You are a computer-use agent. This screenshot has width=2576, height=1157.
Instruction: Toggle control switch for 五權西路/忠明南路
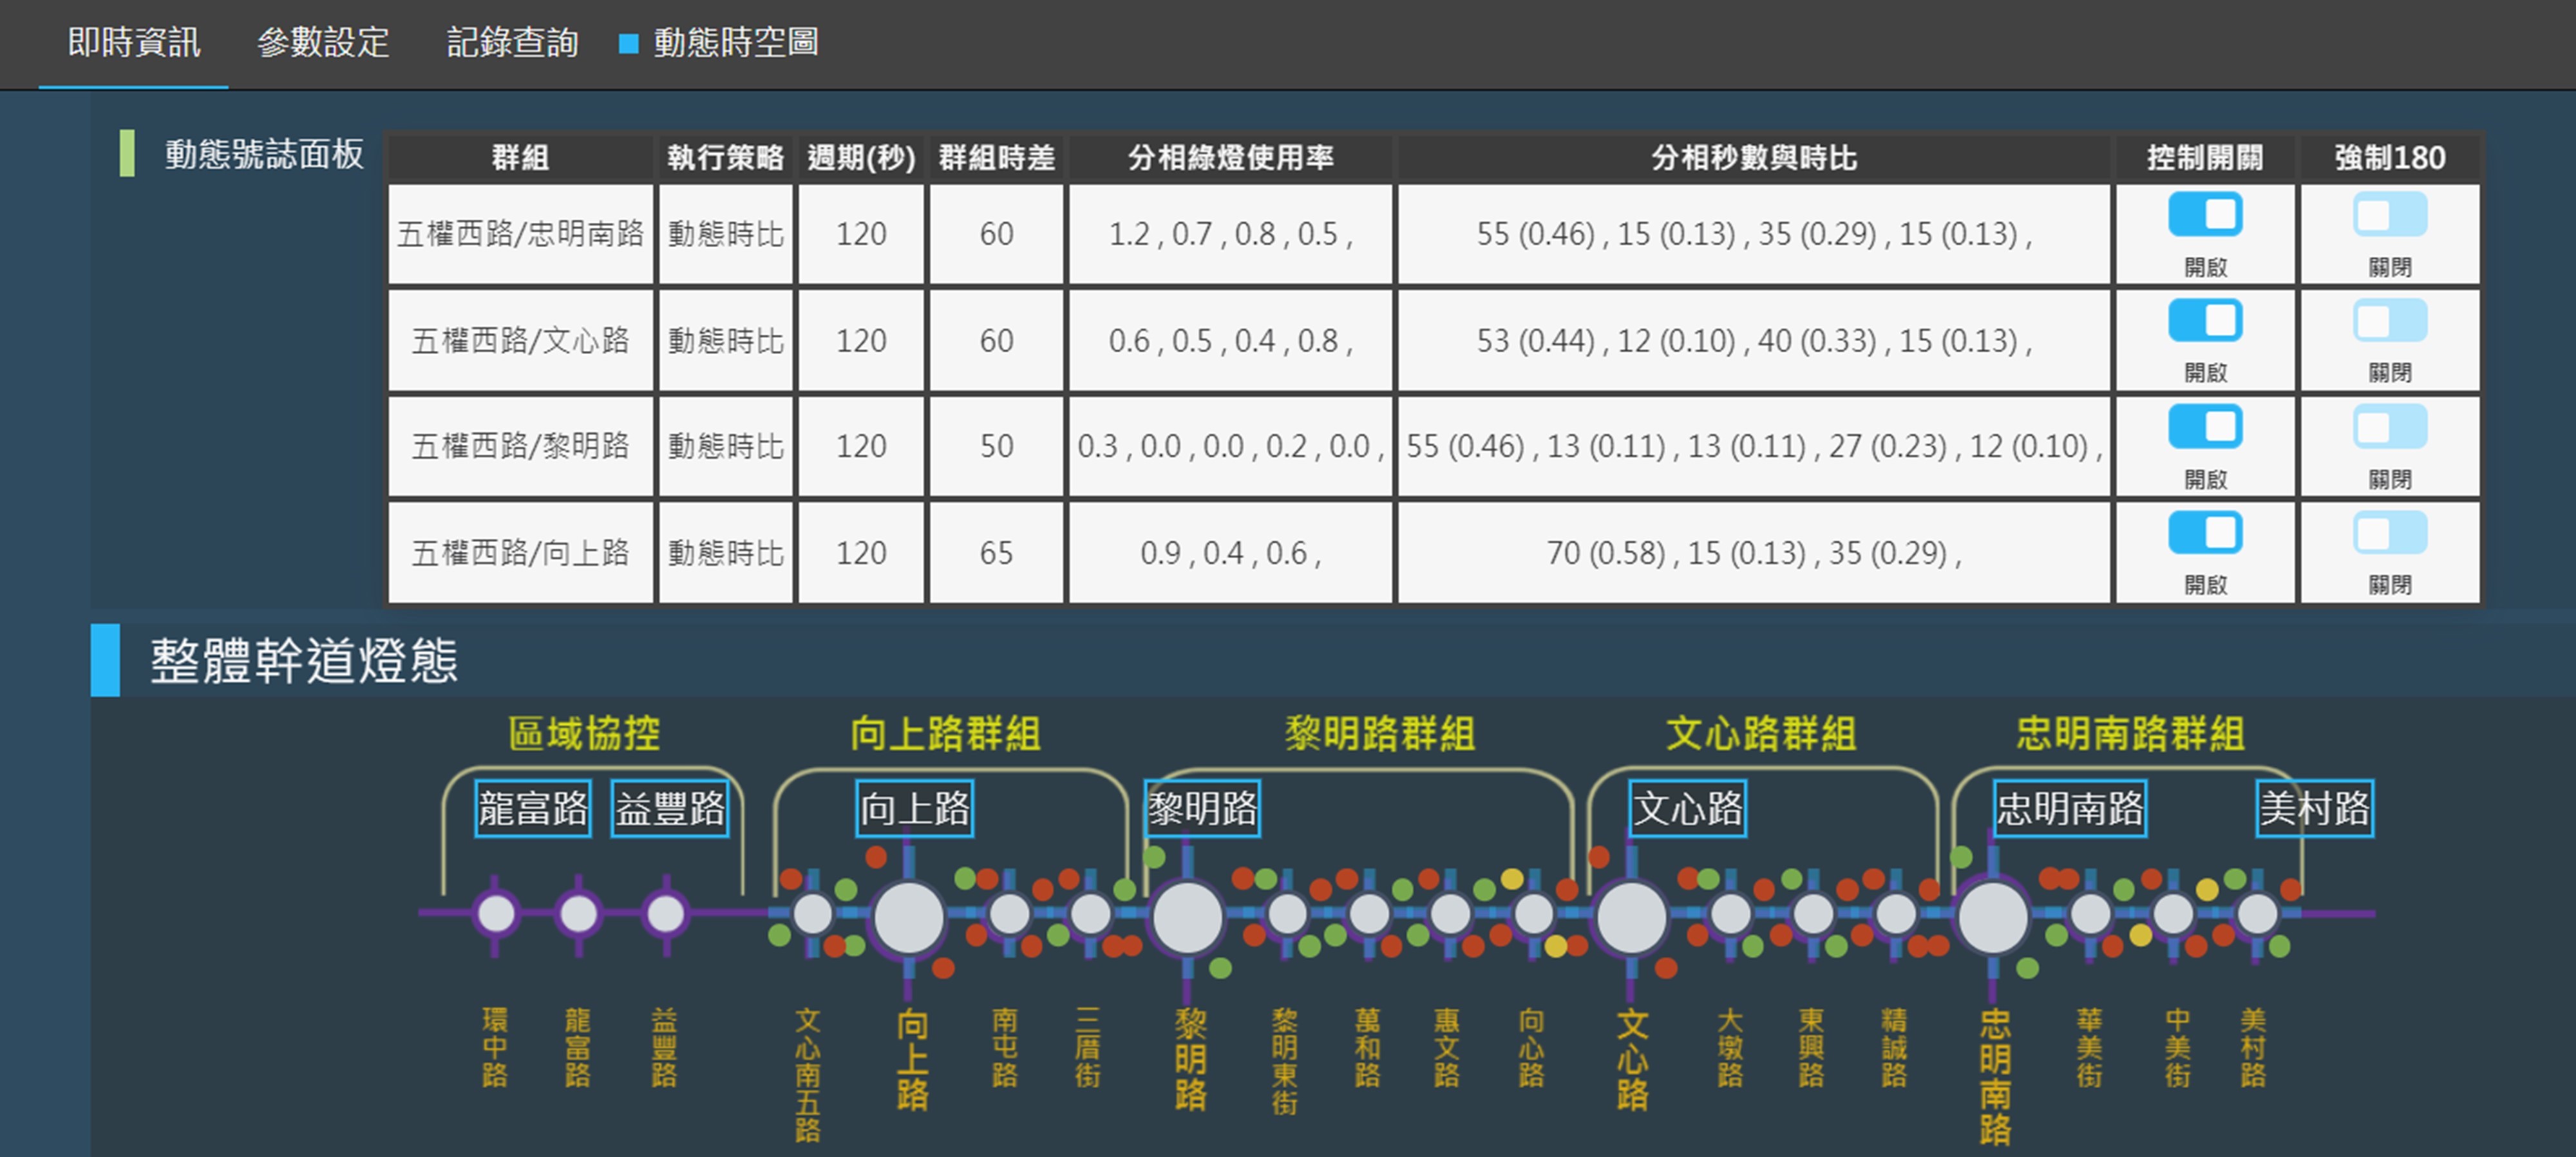point(2204,215)
